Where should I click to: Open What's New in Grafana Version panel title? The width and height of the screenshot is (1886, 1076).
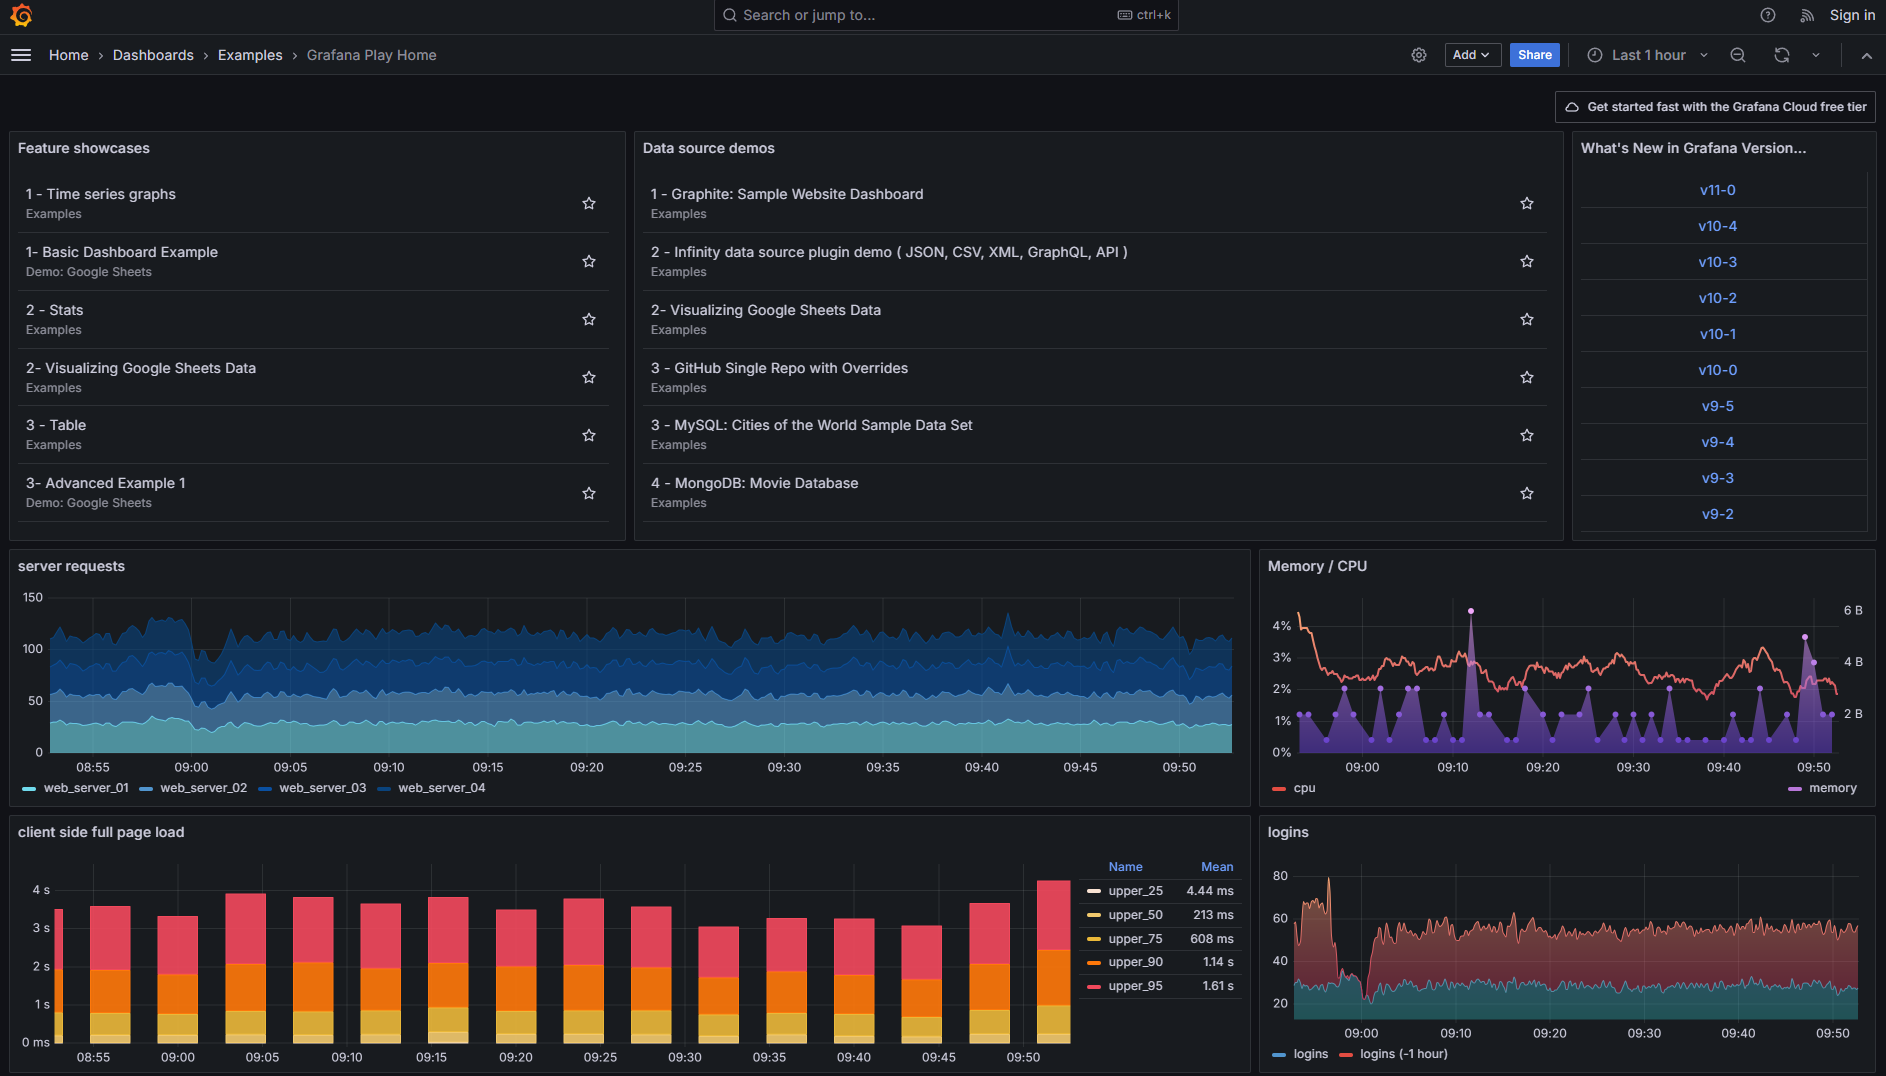click(1693, 148)
